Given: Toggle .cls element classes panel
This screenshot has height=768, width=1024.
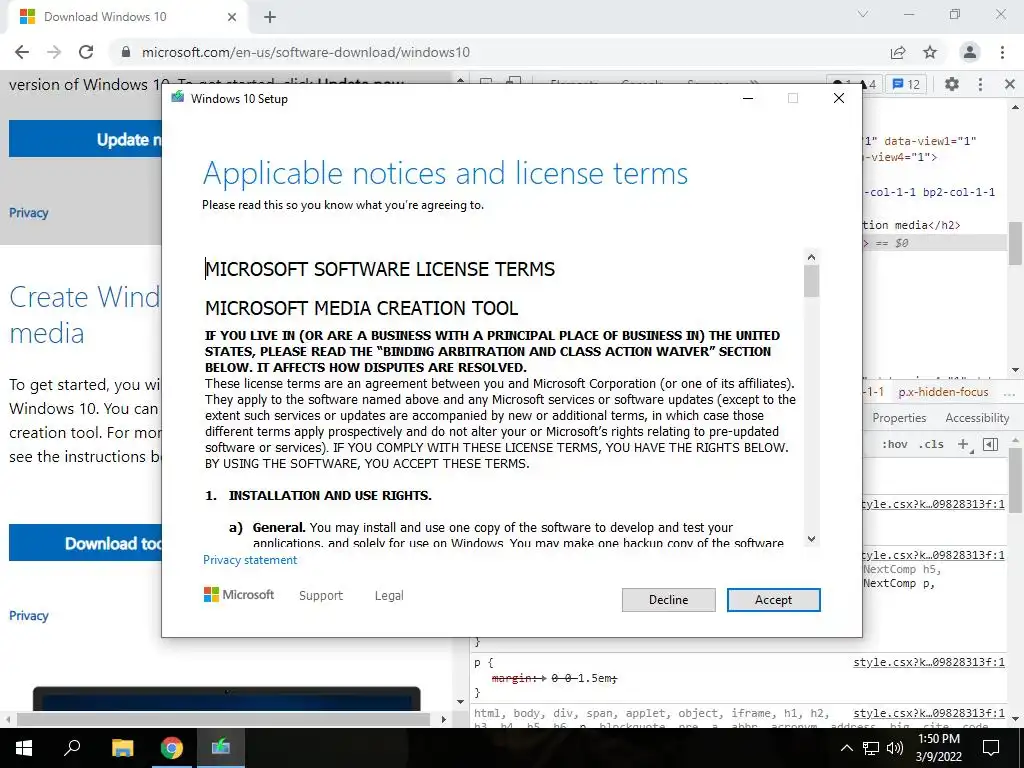Looking at the screenshot, I should 931,444.
